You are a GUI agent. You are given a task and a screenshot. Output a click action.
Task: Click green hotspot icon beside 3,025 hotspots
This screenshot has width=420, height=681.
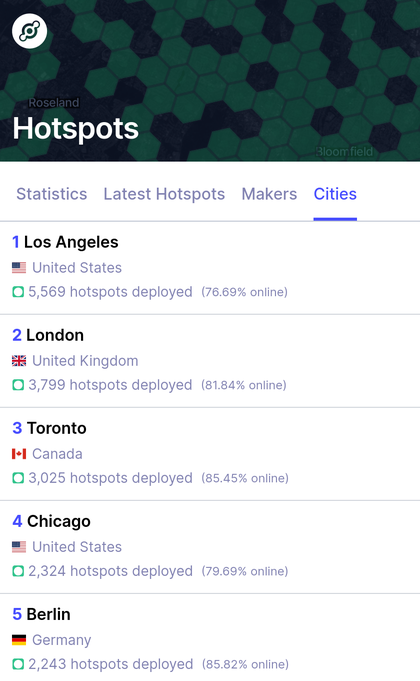coord(18,478)
